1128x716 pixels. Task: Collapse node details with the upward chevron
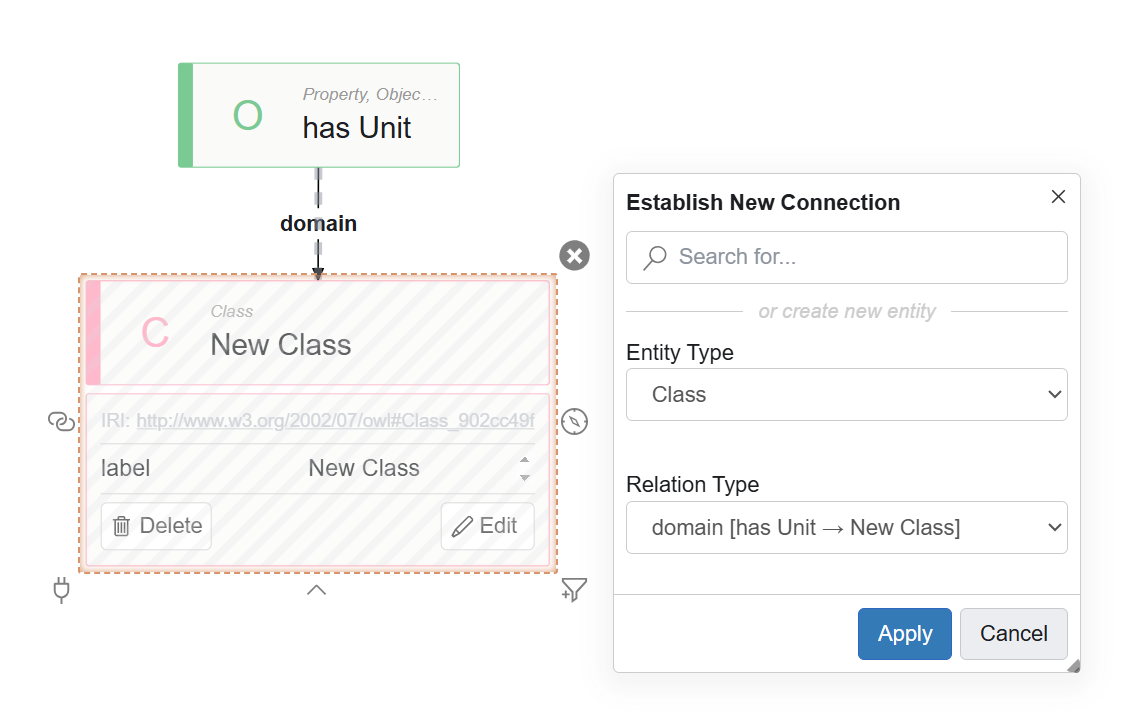pos(317,590)
